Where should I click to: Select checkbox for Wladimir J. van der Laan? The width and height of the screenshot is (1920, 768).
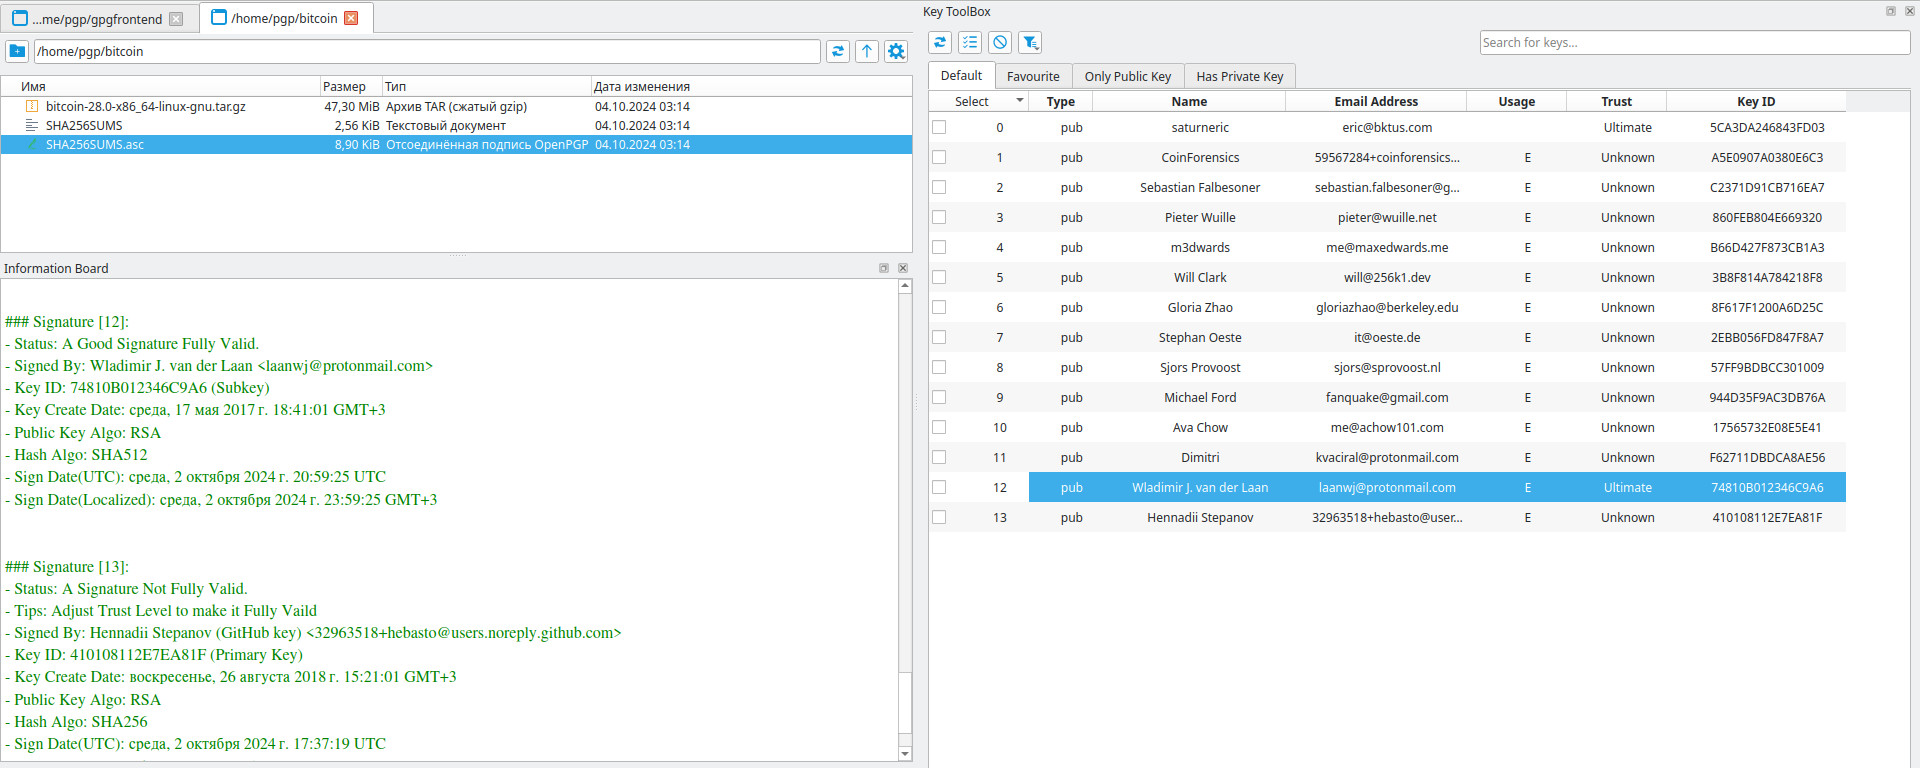tap(939, 487)
